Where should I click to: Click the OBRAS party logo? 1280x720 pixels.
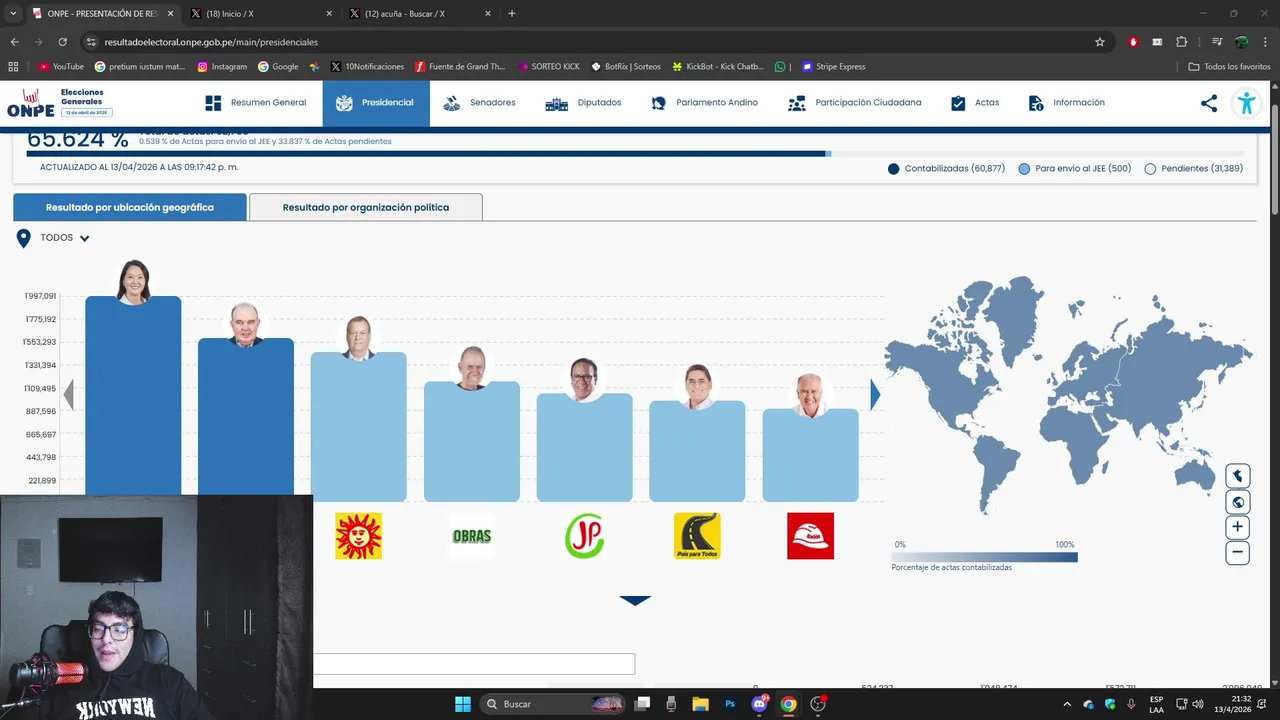tap(472, 536)
